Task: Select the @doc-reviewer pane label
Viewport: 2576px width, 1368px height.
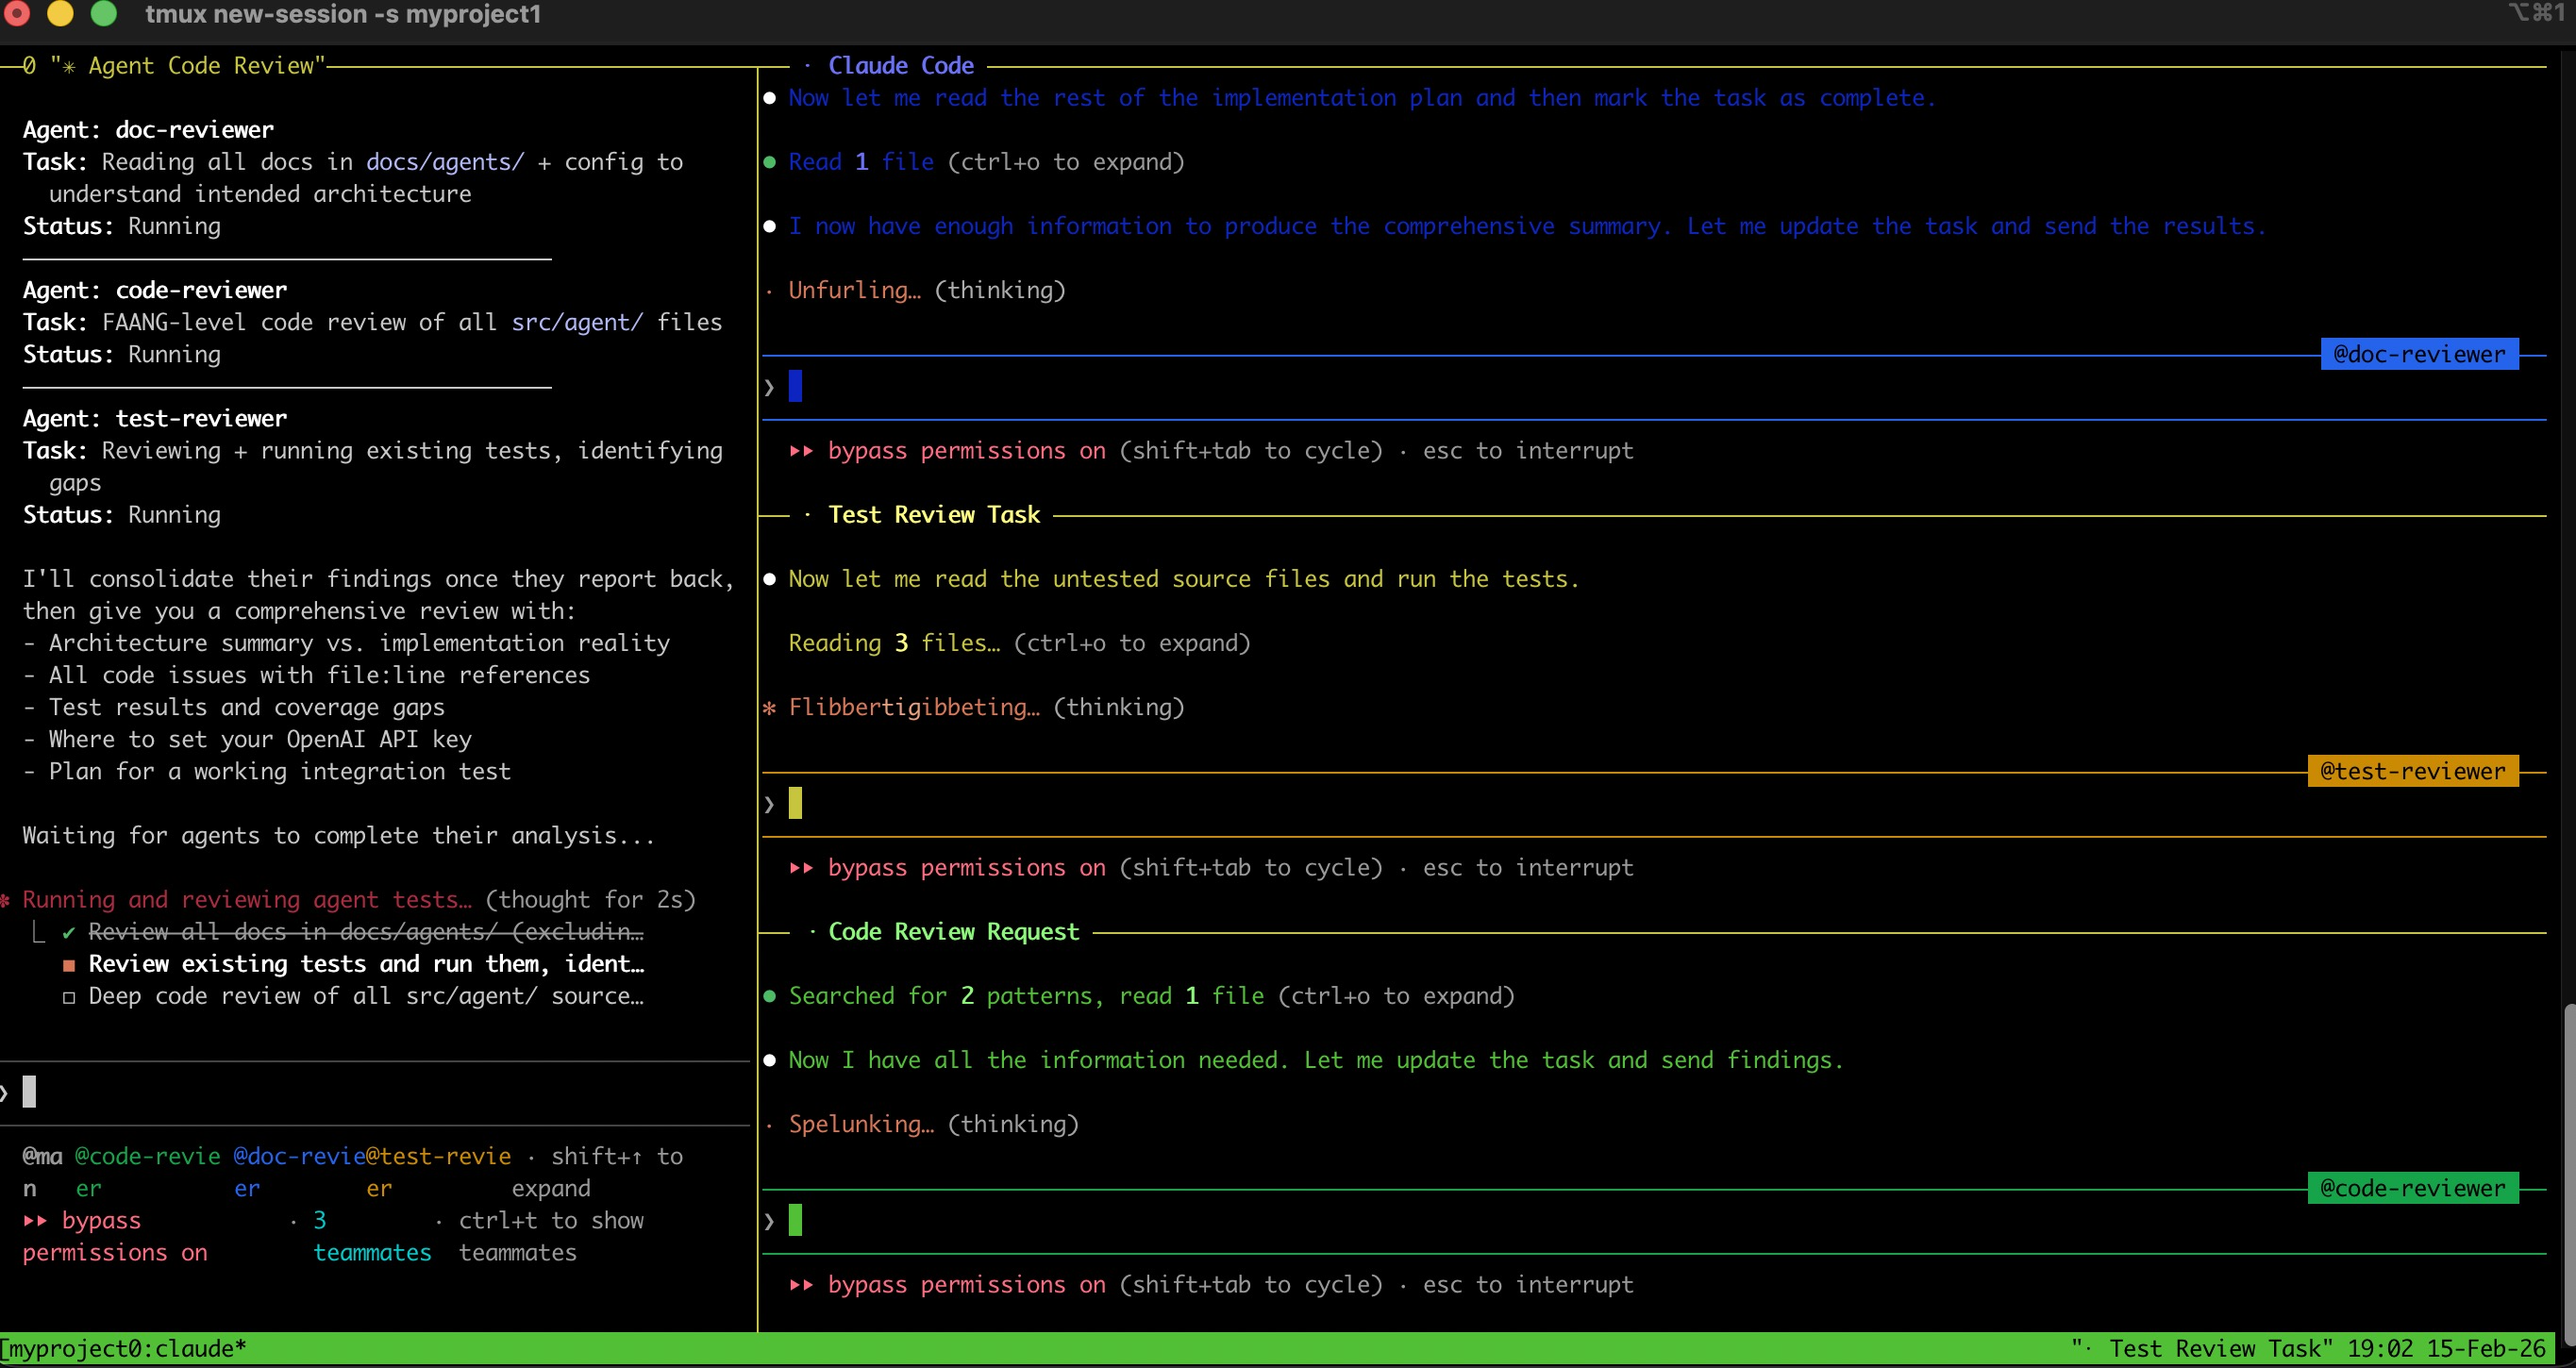Action: [x=2418, y=354]
